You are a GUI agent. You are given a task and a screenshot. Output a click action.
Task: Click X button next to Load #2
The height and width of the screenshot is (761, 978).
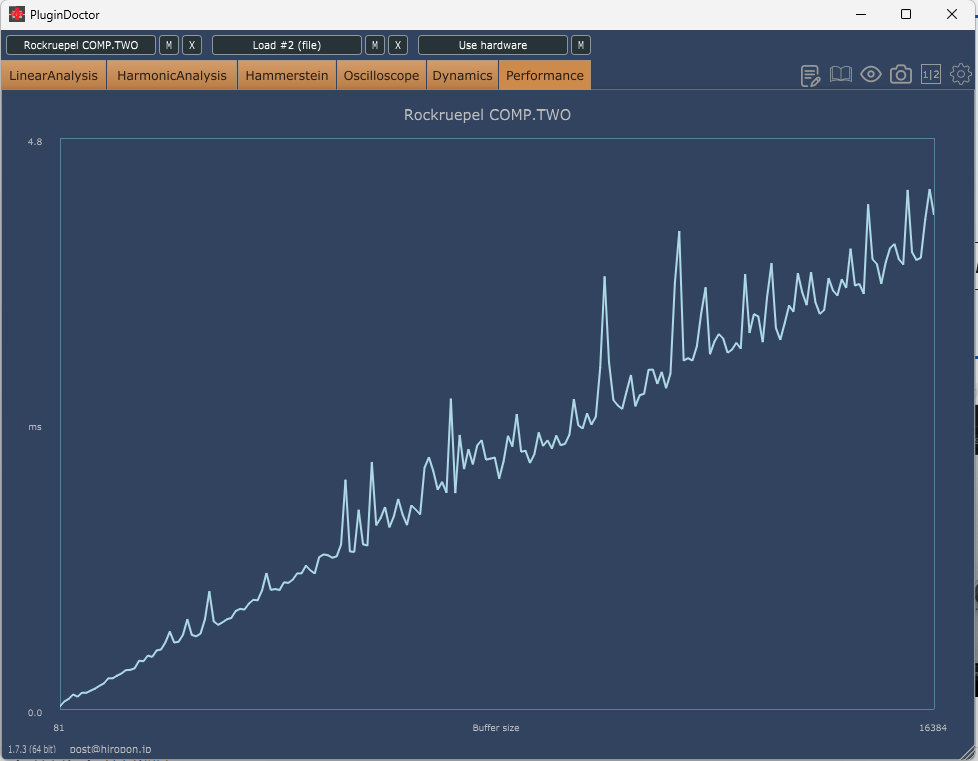coord(398,45)
